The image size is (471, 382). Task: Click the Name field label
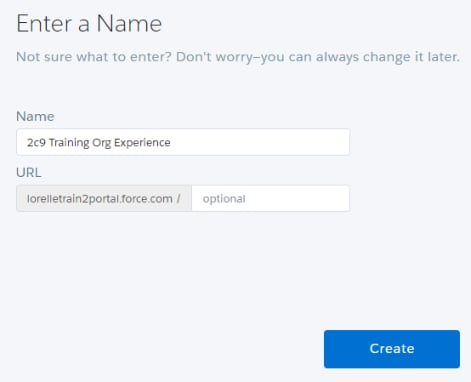pyautogui.click(x=35, y=116)
